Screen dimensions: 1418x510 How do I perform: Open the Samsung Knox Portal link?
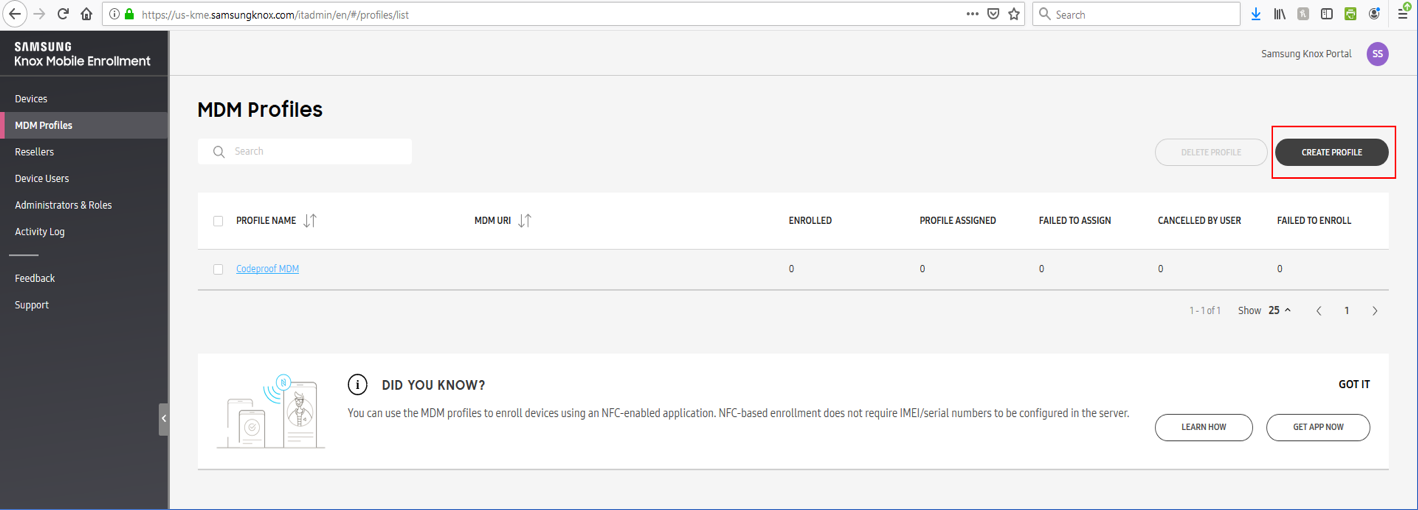point(1306,54)
